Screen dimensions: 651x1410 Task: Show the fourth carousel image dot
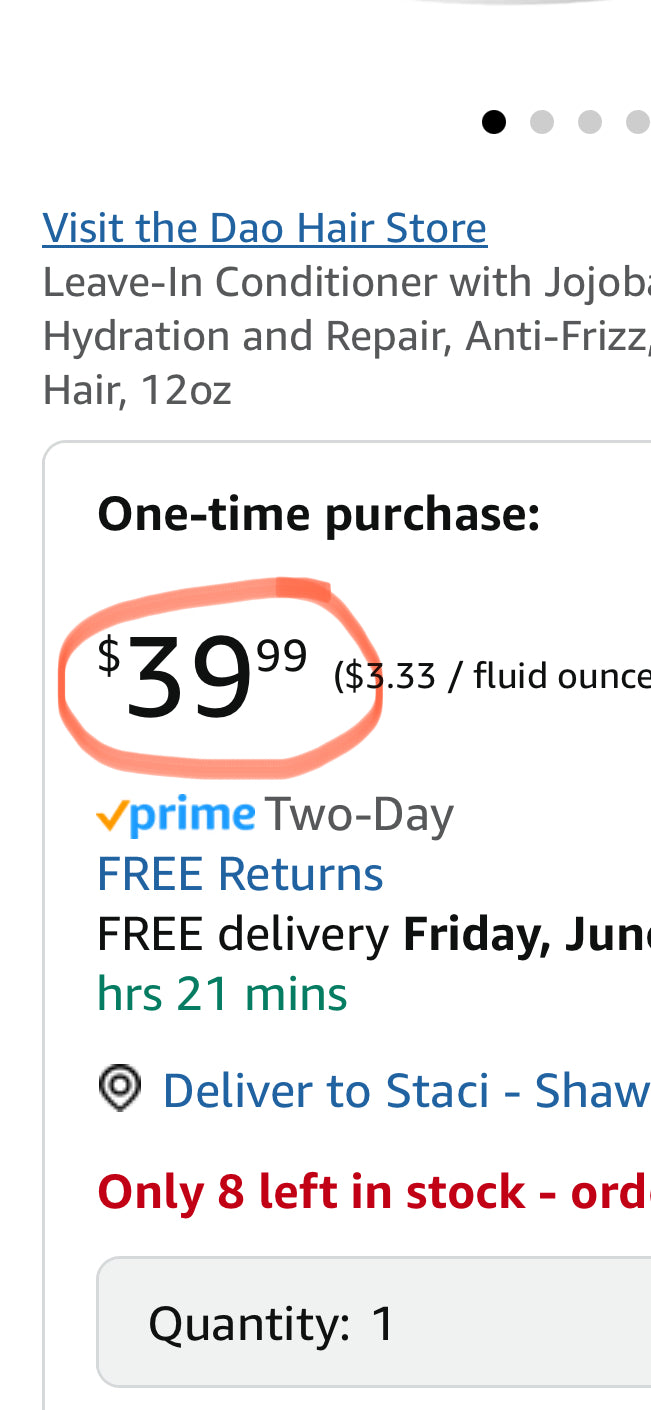[638, 122]
